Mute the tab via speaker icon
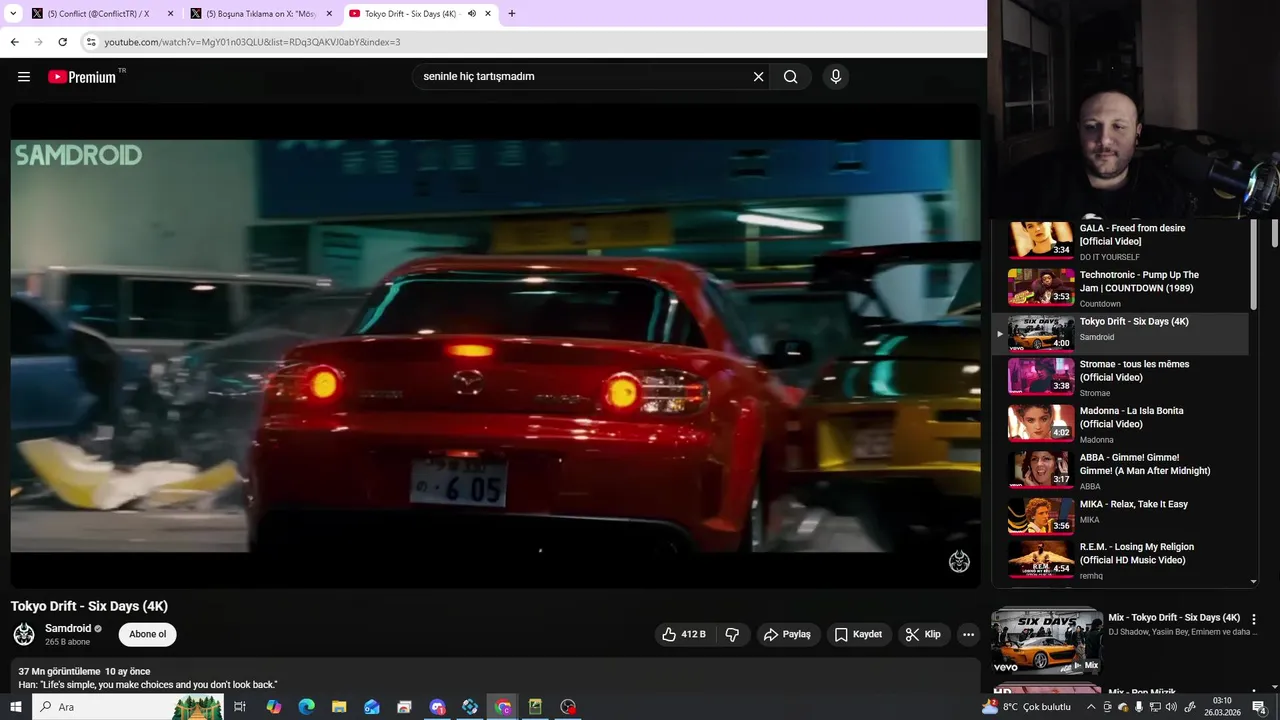 click(x=472, y=14)
